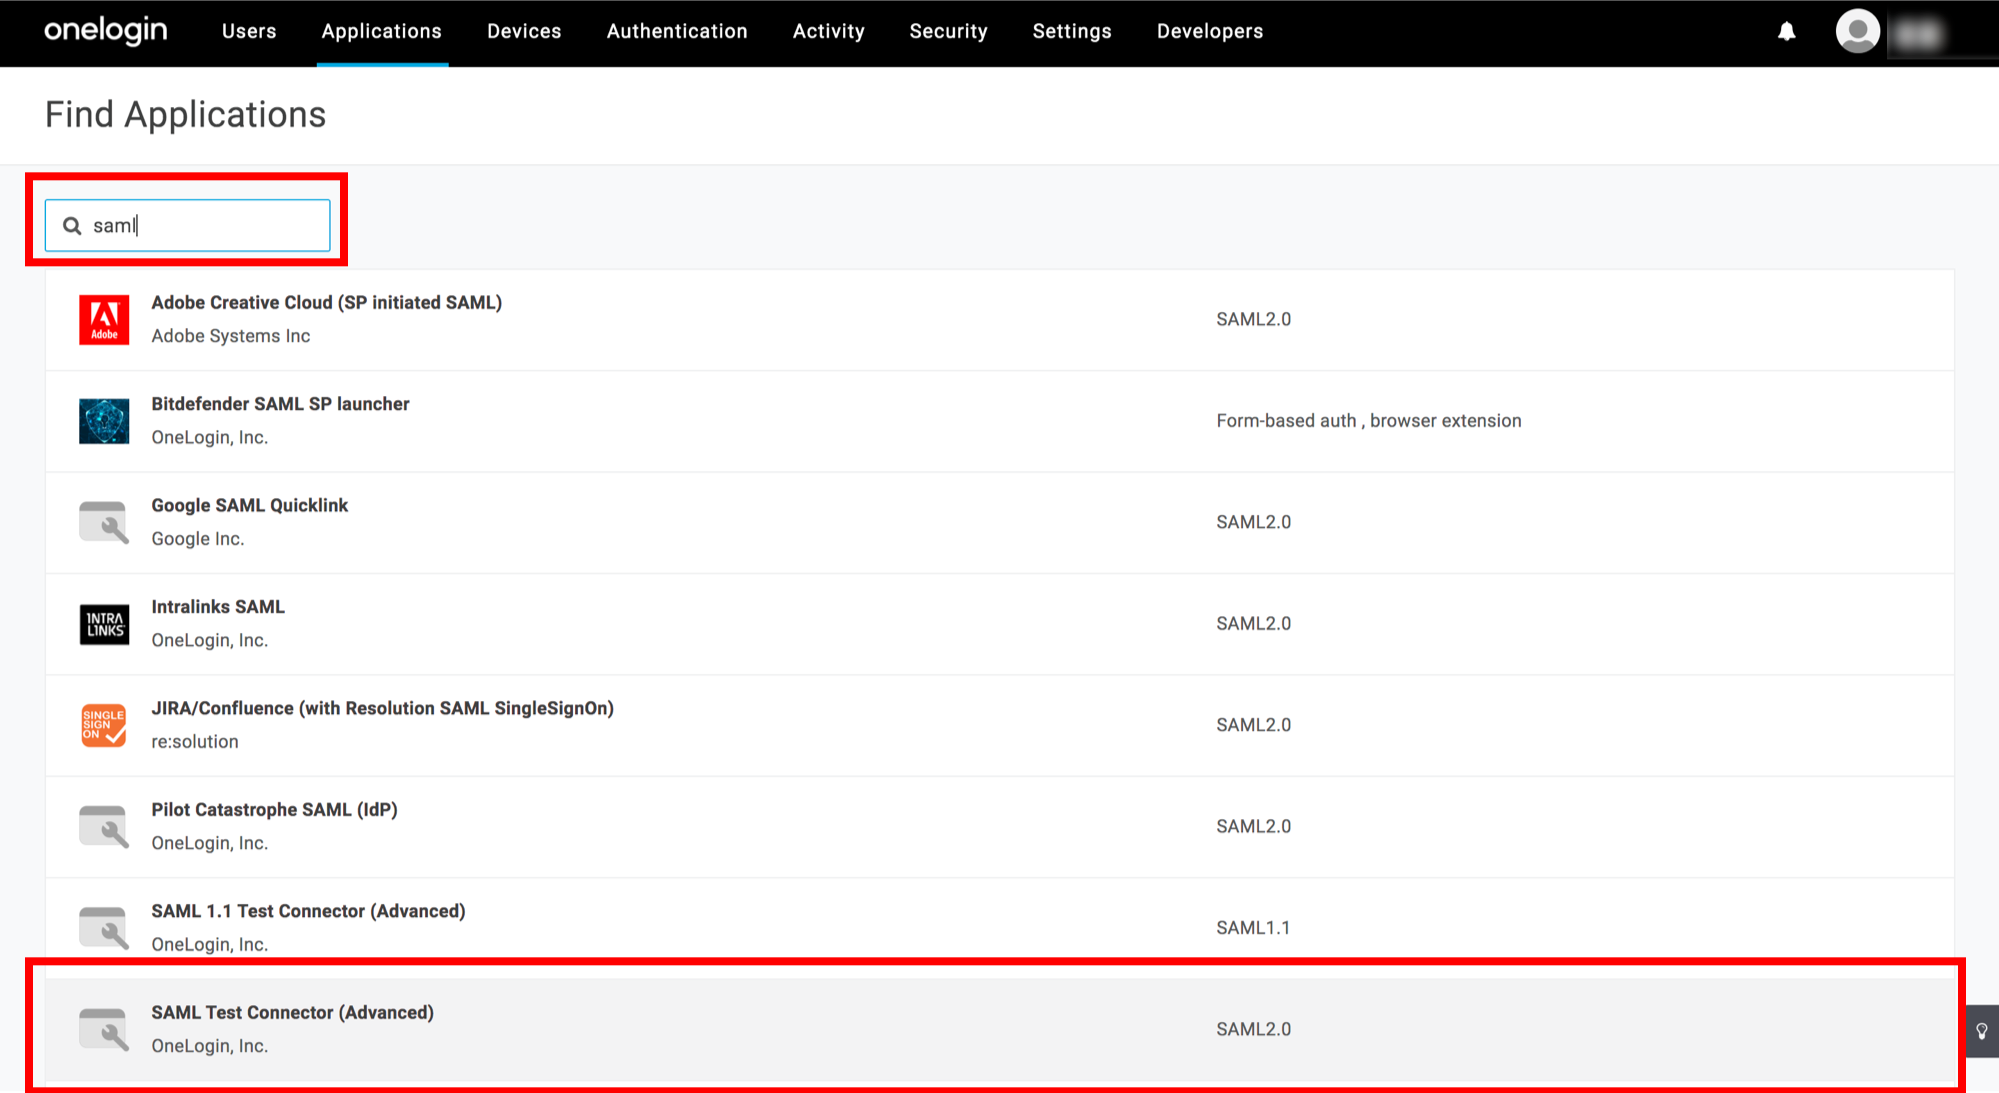
Task: Click the SAML Test Connector (Advanced) icon
Action: pyautogui.click(x=104, y=1029)
